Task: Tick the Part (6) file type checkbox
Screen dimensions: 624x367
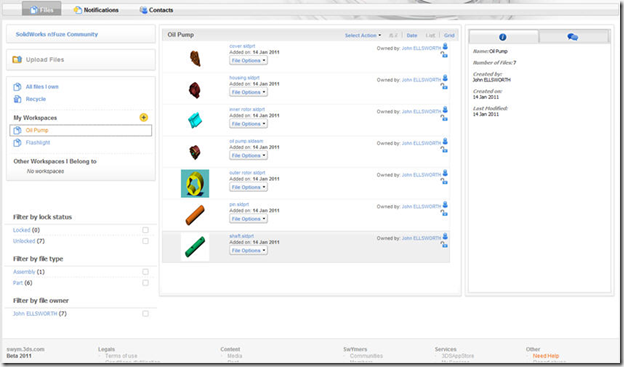Action: [x=145, y=283]
